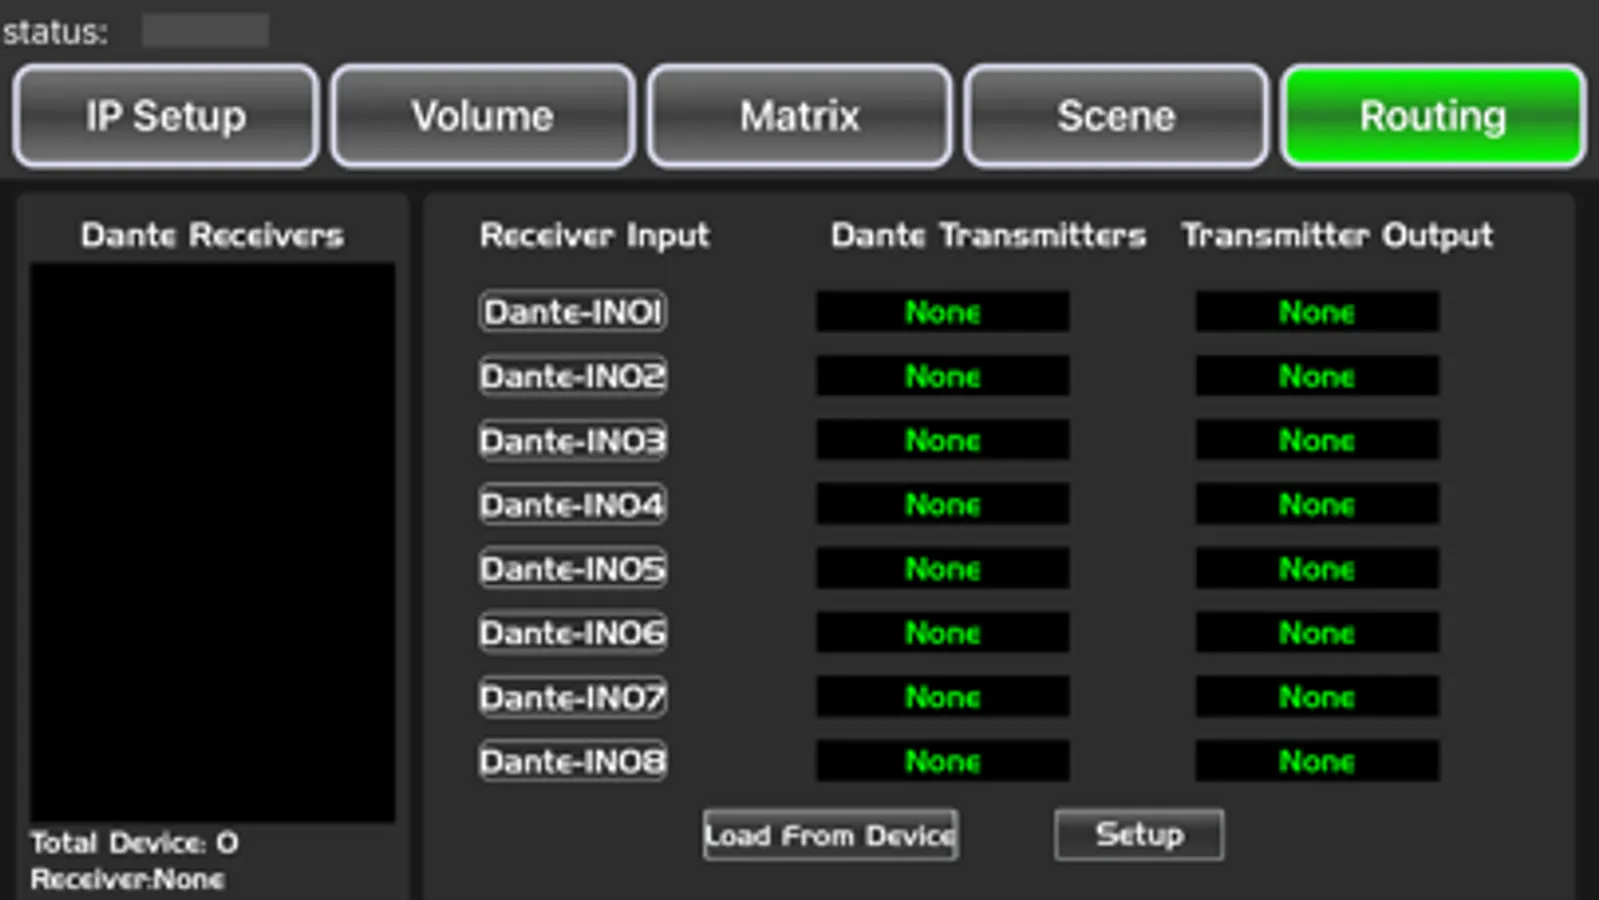This screenshot has height=900, width=1599.
Task: Open Dante Transmitters field for Dante-IN05
Action: coord(943,568)
